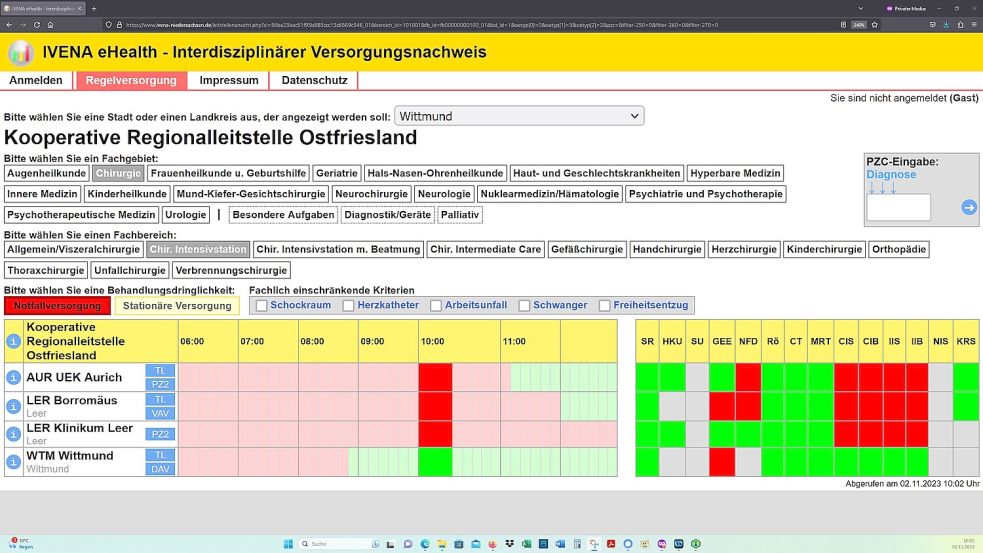Open weather widget in taskbar corner
The width and height of the screenshot is (983, 553).
pyautogui.click(x=21, y=544)
